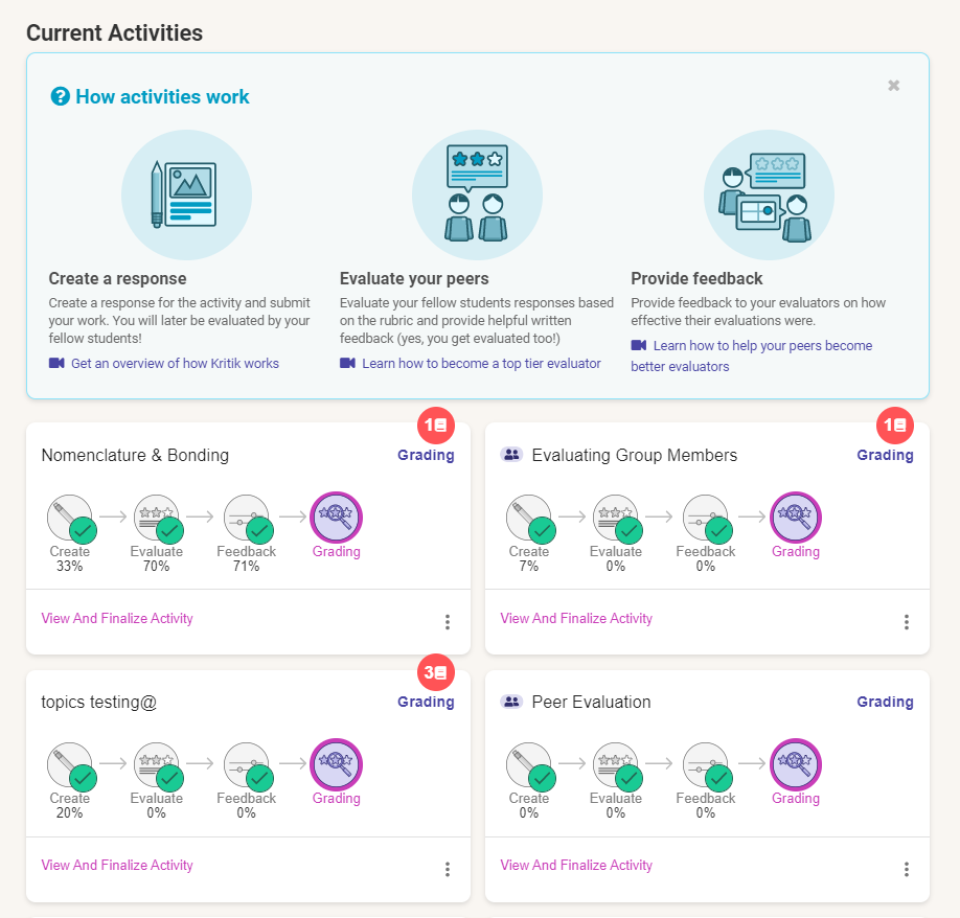
Task: Click the Create response illustration
Action: click(x=186, y=195)
